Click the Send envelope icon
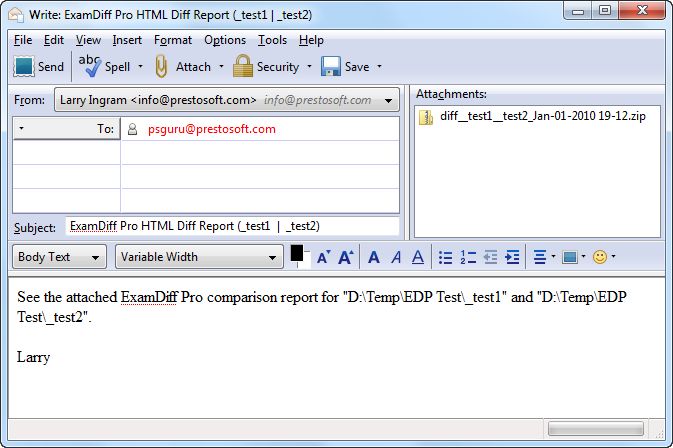This screenshot has height=448, width=673. click(24, 67)
